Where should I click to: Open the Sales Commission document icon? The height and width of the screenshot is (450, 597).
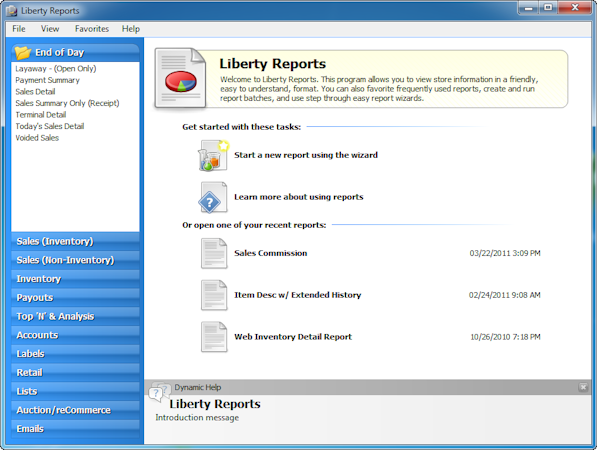(214, 253)
